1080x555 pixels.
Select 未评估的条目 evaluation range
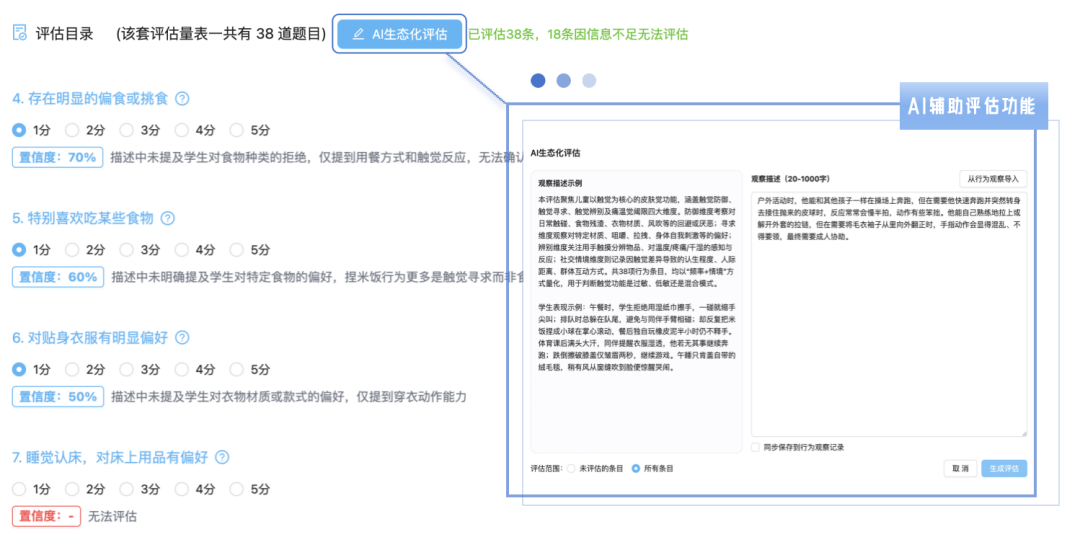(x=571, y=468)
